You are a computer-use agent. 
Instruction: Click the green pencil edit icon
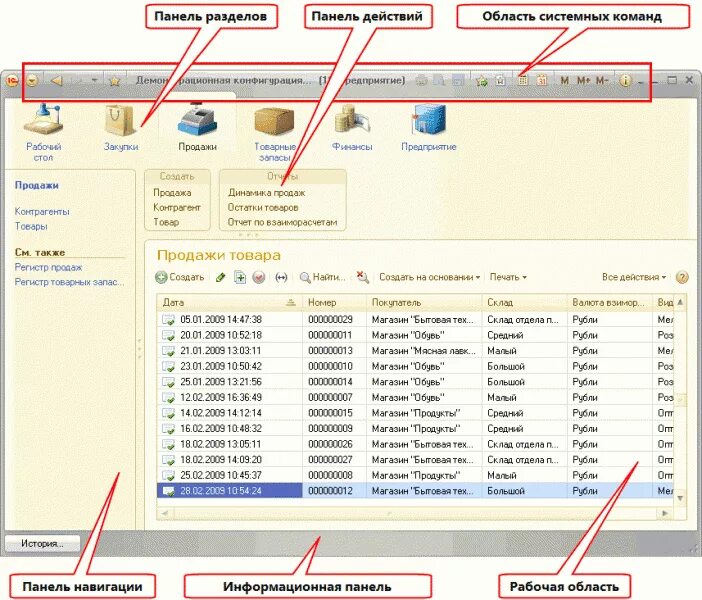(x=220, y=278)
